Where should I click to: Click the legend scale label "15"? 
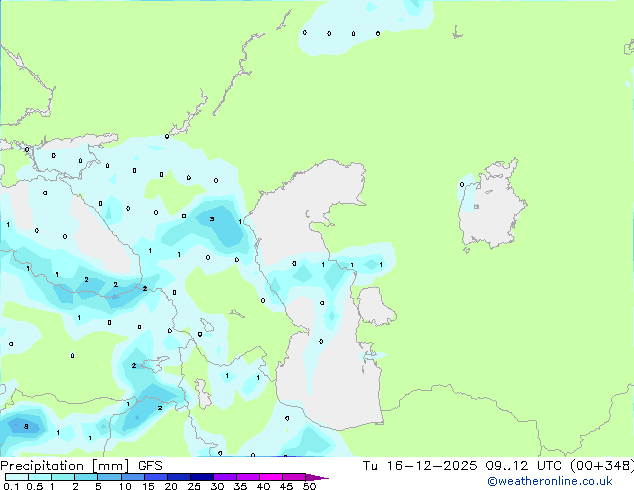coord(148,486)
